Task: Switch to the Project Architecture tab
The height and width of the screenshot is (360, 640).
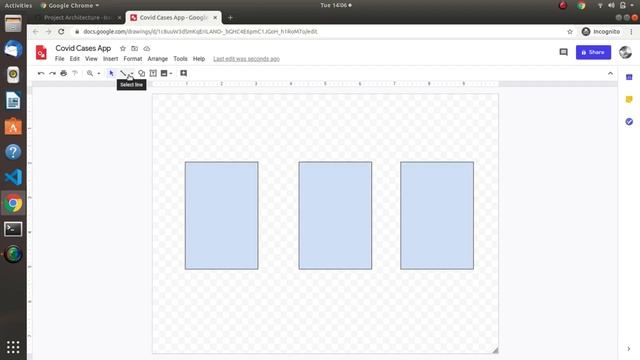Action: pyautogui.click(x=78, y=18)
